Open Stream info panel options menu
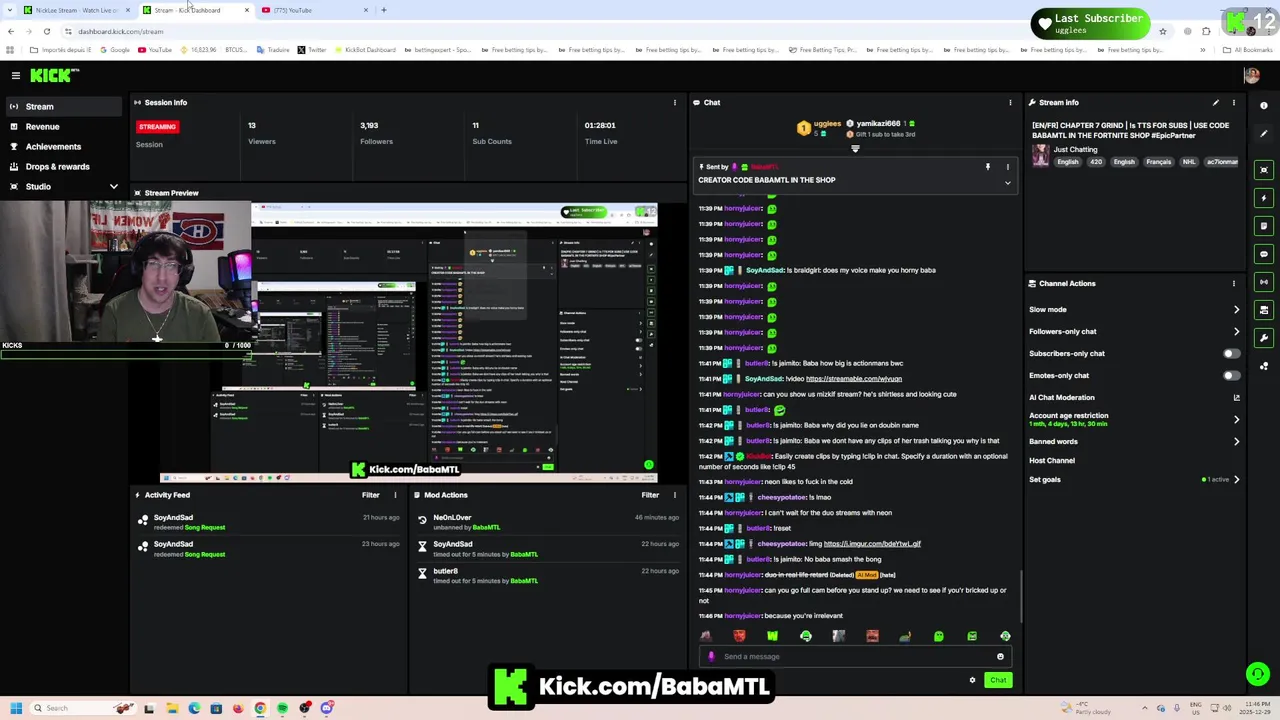 coord(1234,102)
